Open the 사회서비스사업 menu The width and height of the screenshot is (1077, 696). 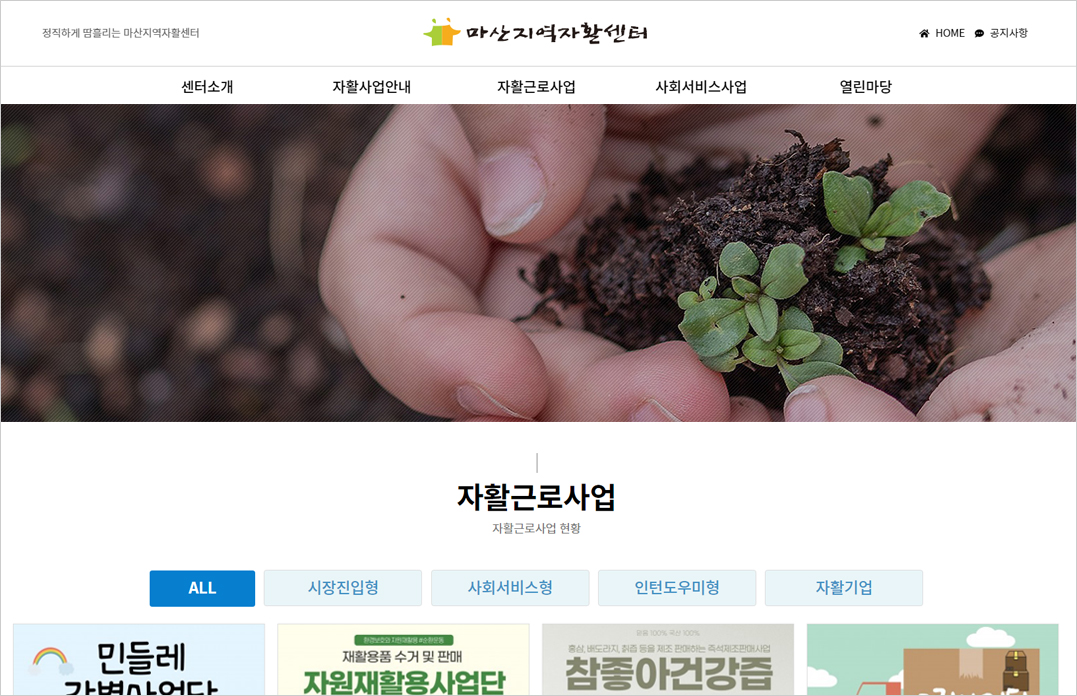coord(701,87)
